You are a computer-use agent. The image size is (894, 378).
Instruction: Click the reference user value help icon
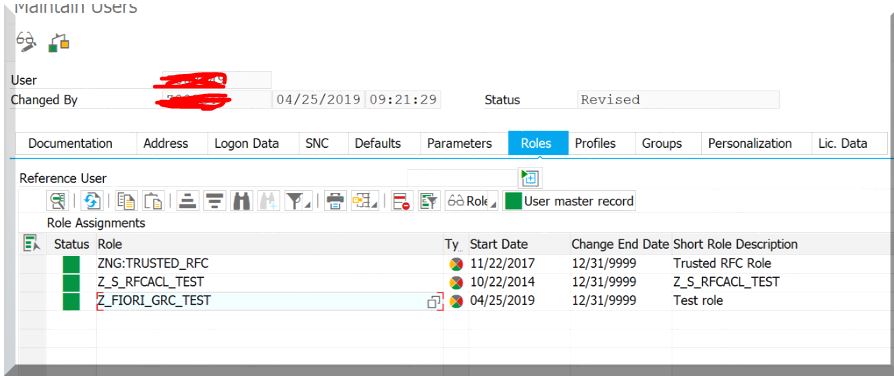[530, 178]
